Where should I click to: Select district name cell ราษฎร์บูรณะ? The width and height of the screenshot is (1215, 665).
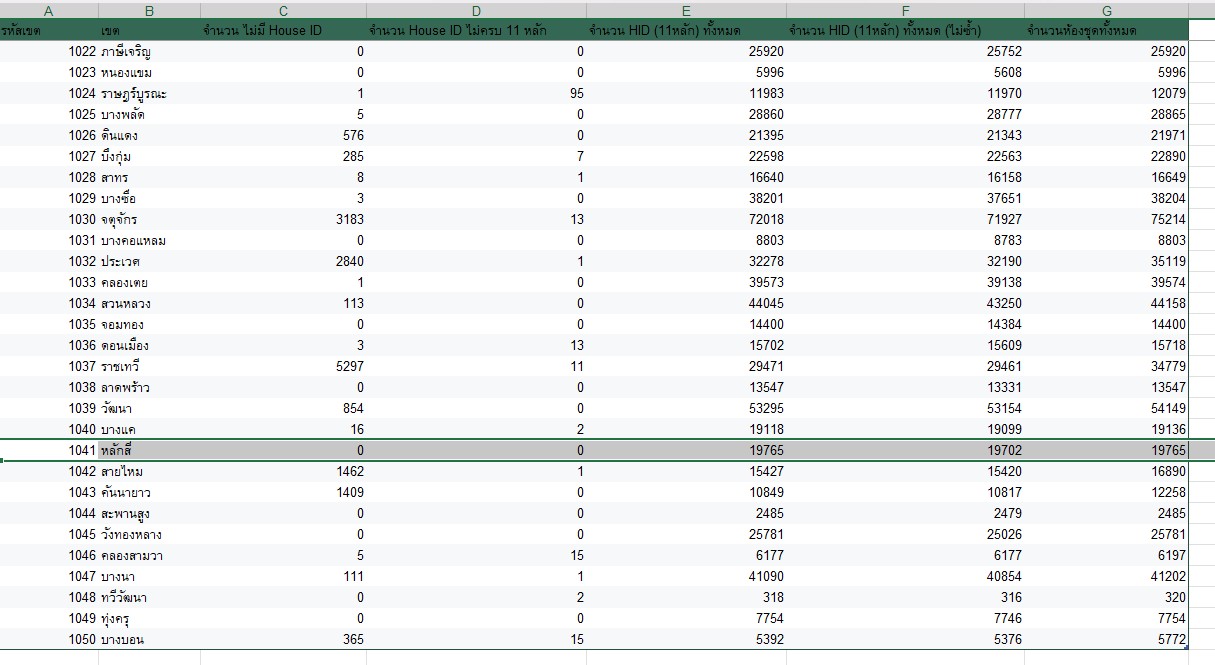[149, 93]
